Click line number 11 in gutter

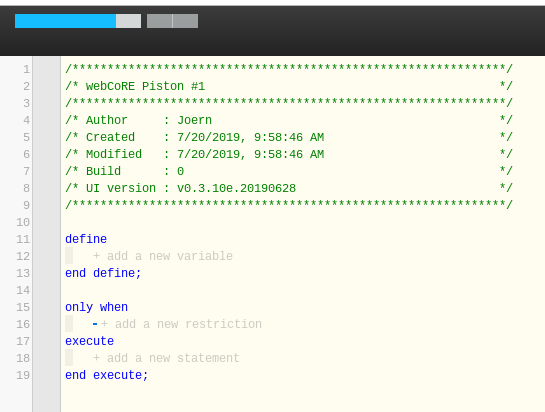[x=23, y=239]
